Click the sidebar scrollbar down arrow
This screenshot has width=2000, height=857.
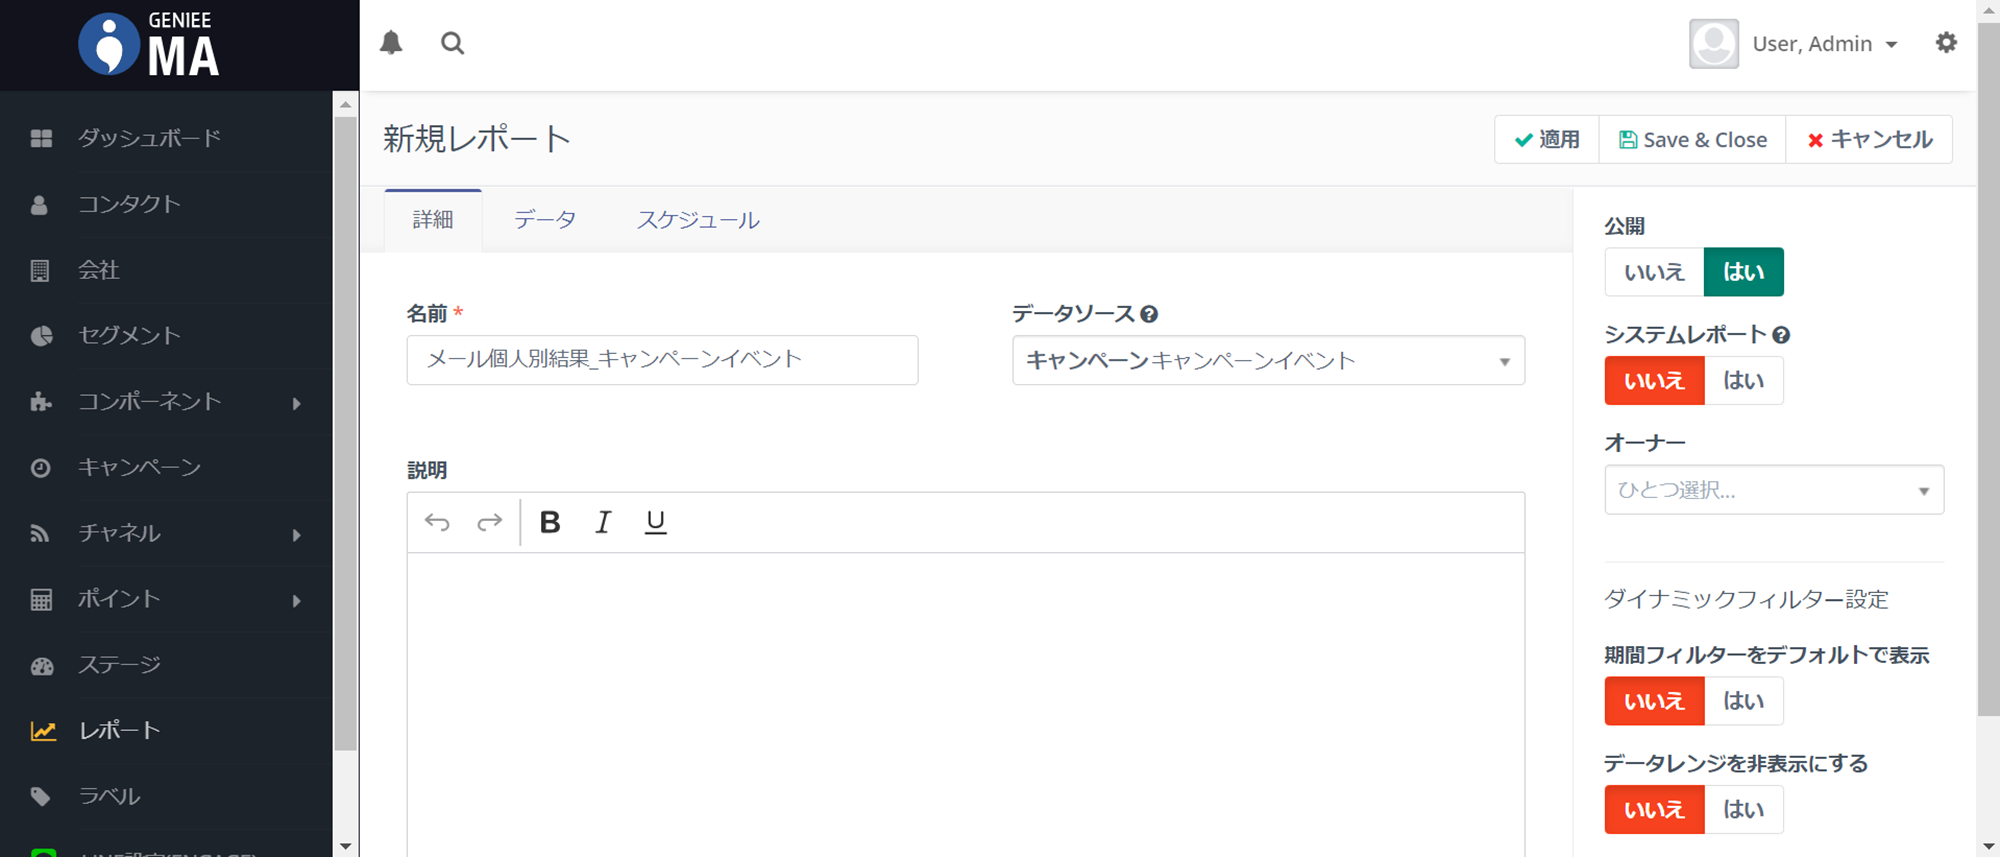[346, 846]
